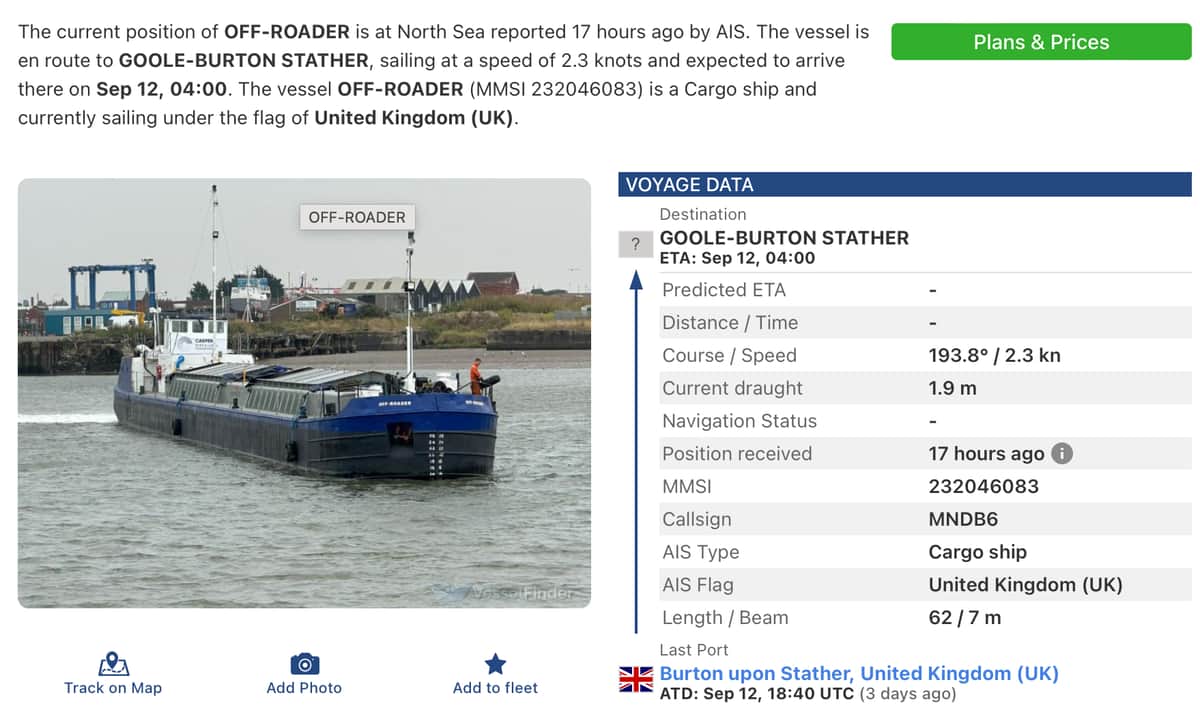The image size is (1200, 706).
Task: Click the Current draught value 1.9 m
Action: click(x=952, y=389)
